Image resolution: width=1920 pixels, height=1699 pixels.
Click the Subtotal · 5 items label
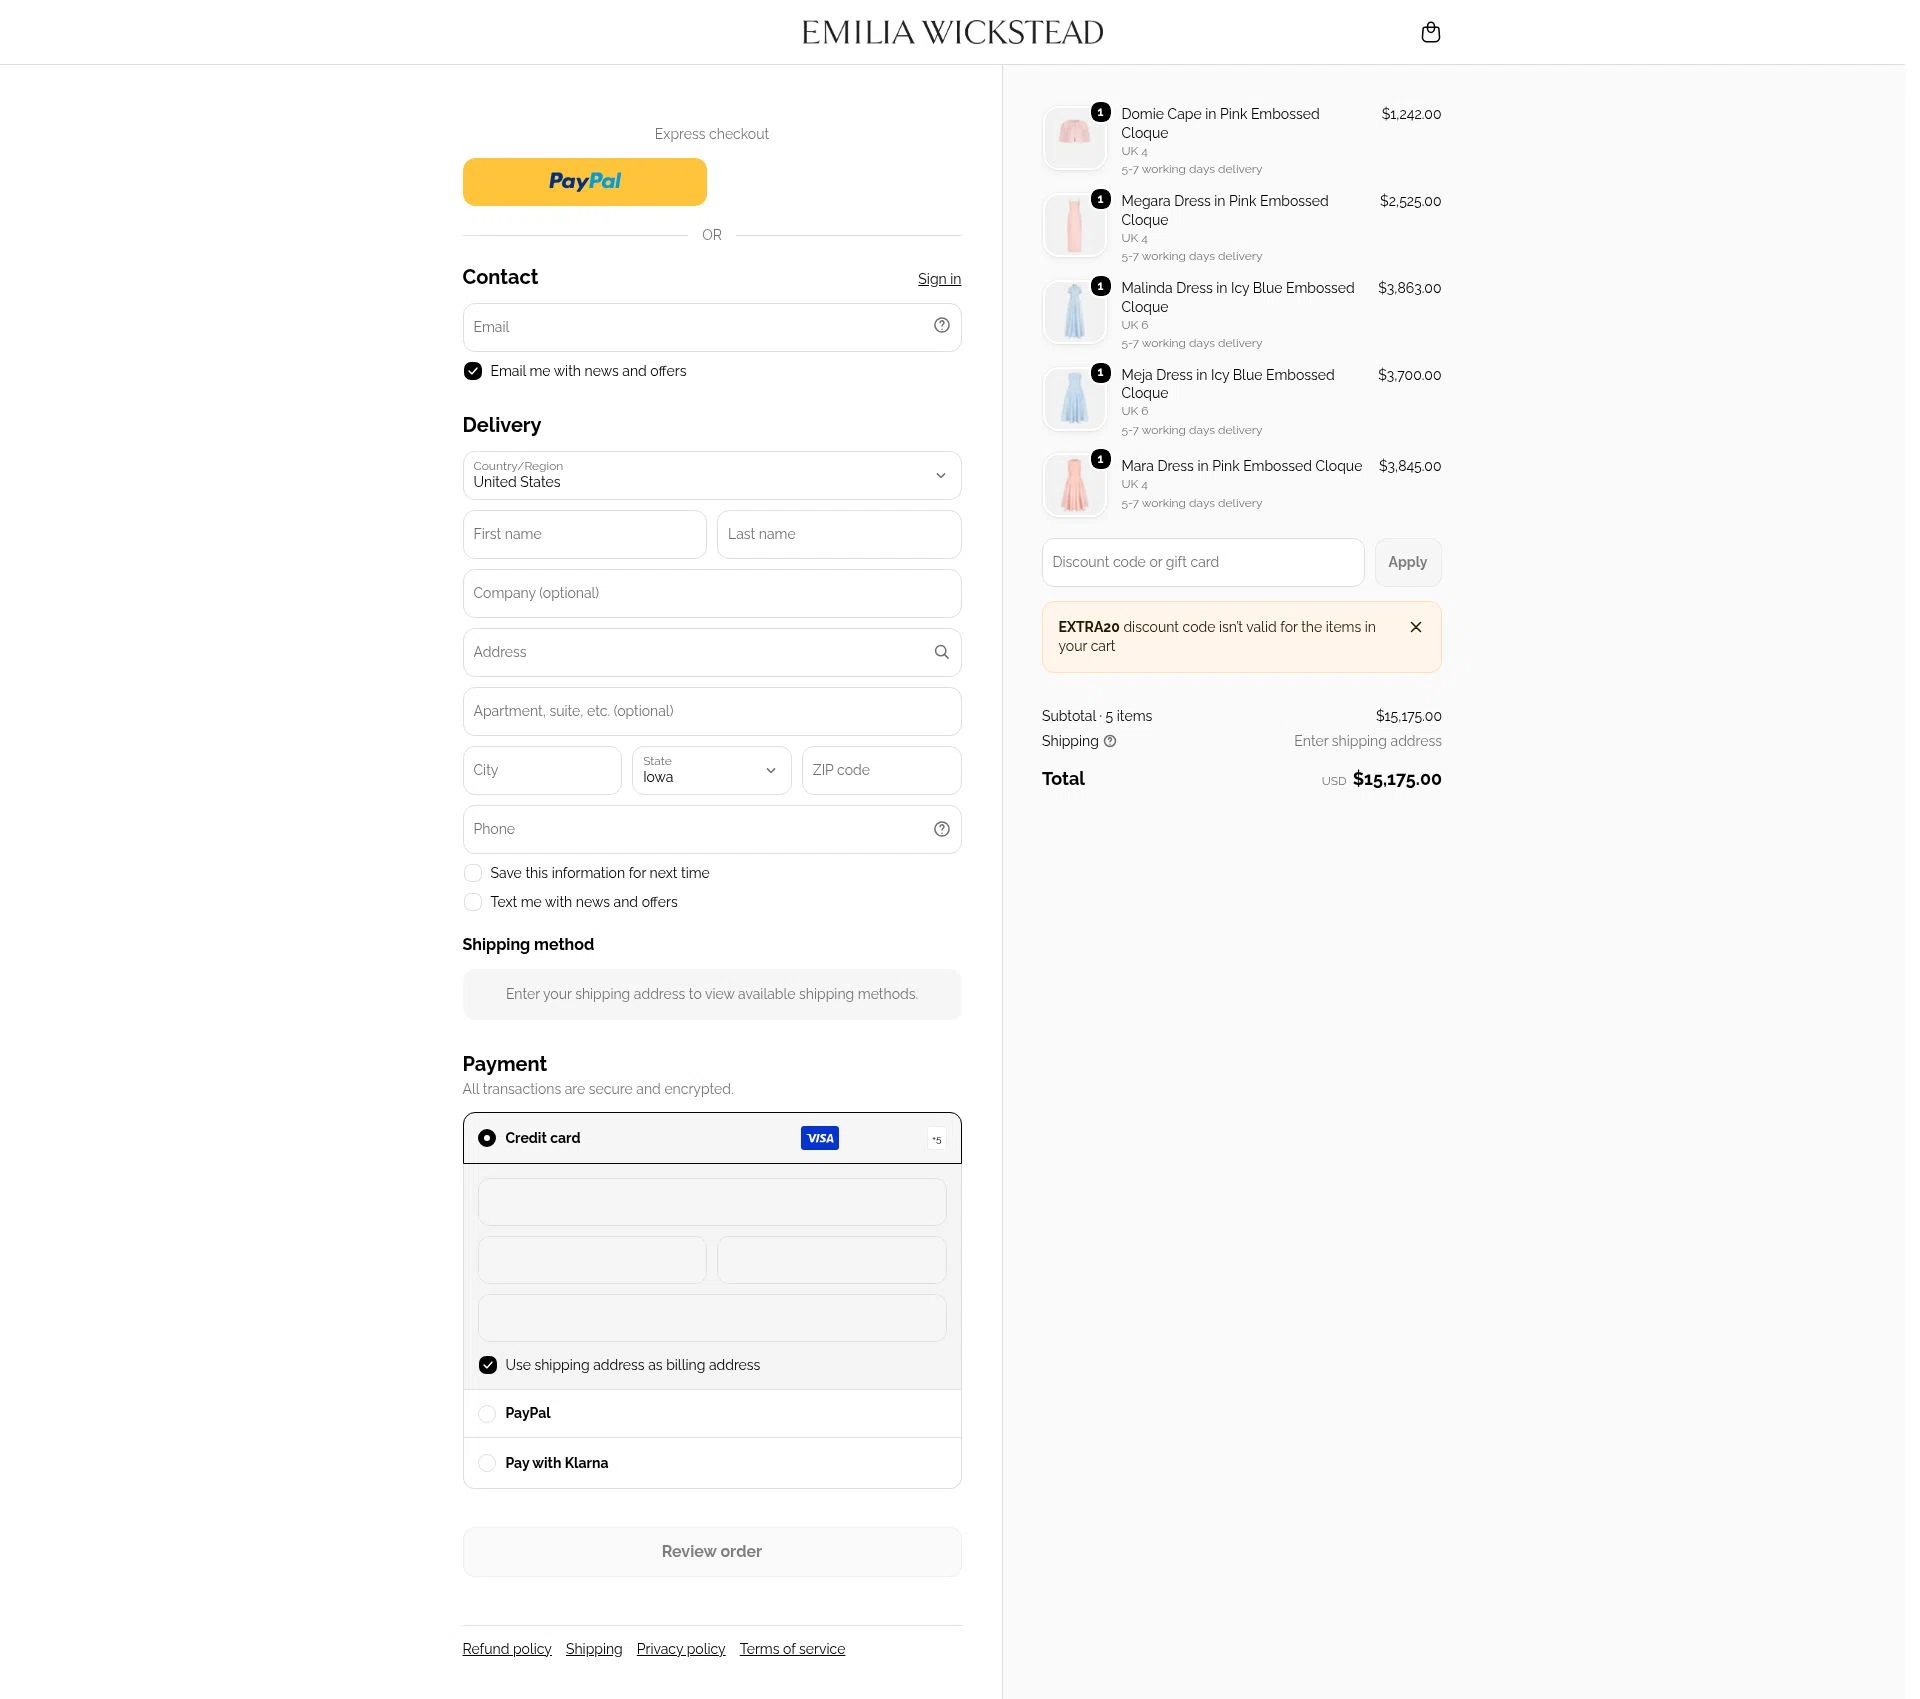click(1097, 716)
